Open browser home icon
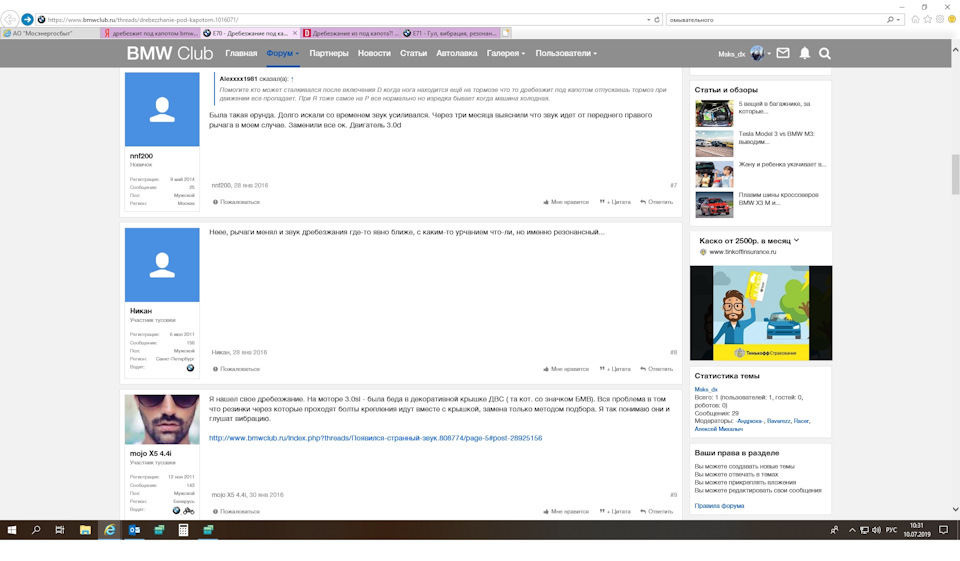960x561 pixels. coord(915,20)
